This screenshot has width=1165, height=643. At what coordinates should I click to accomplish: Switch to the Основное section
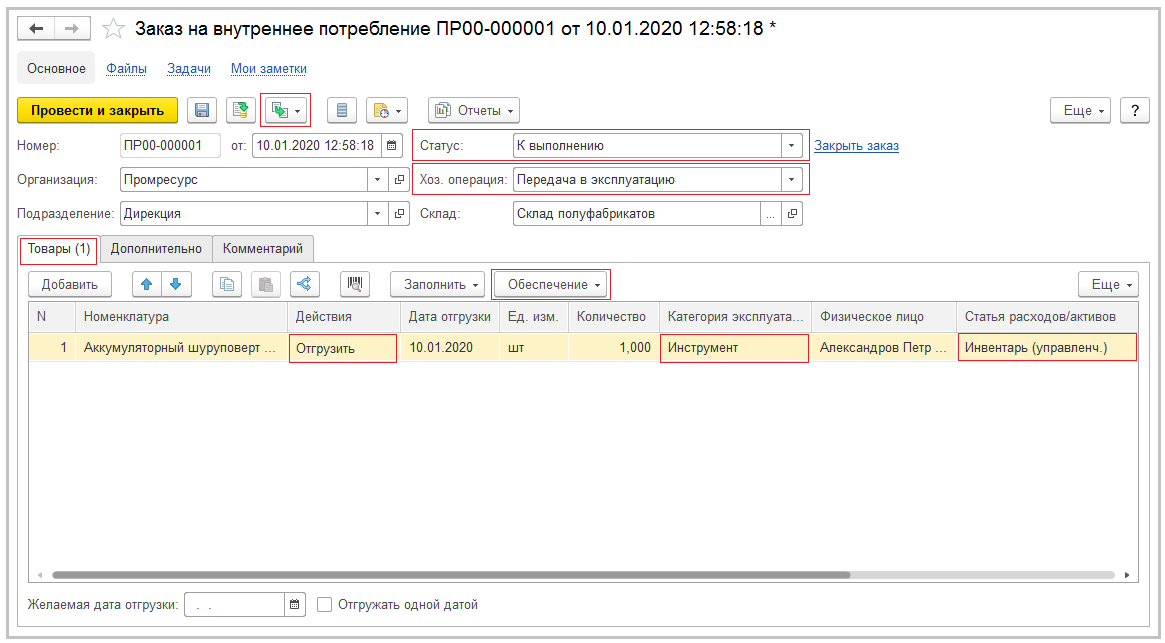pos(56,68)
